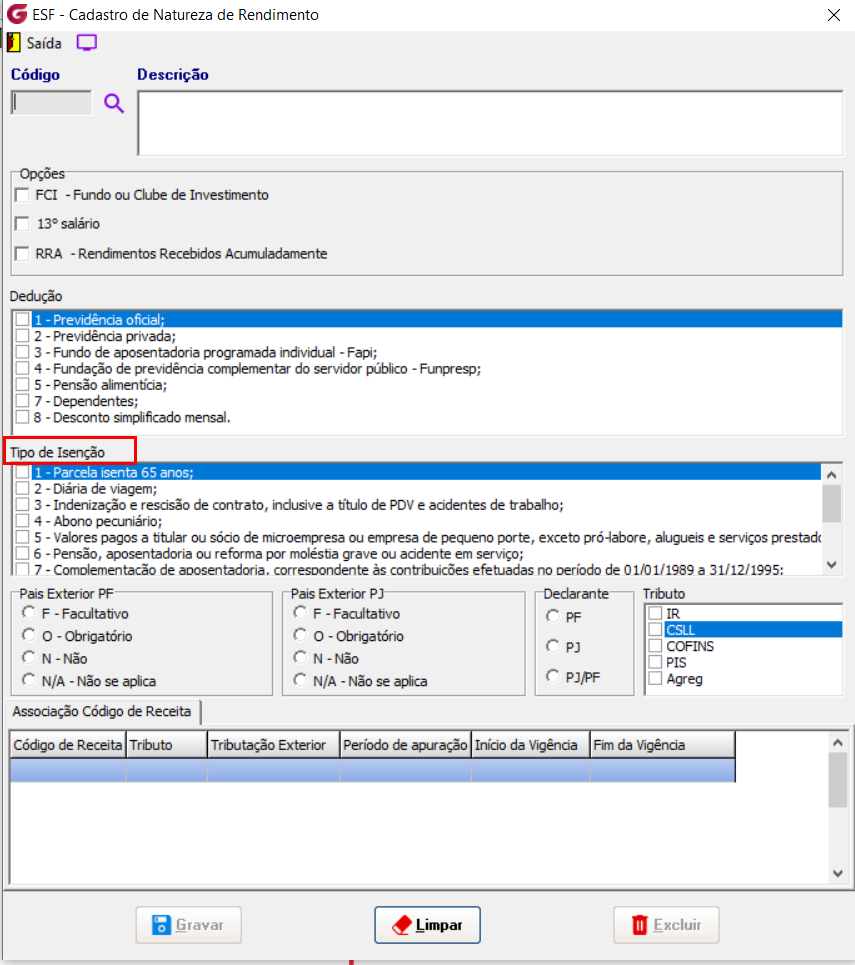This screenshot has width=855, height=965.
Task: Click the Início da Vigência column header
Action: tap(531, 745)
